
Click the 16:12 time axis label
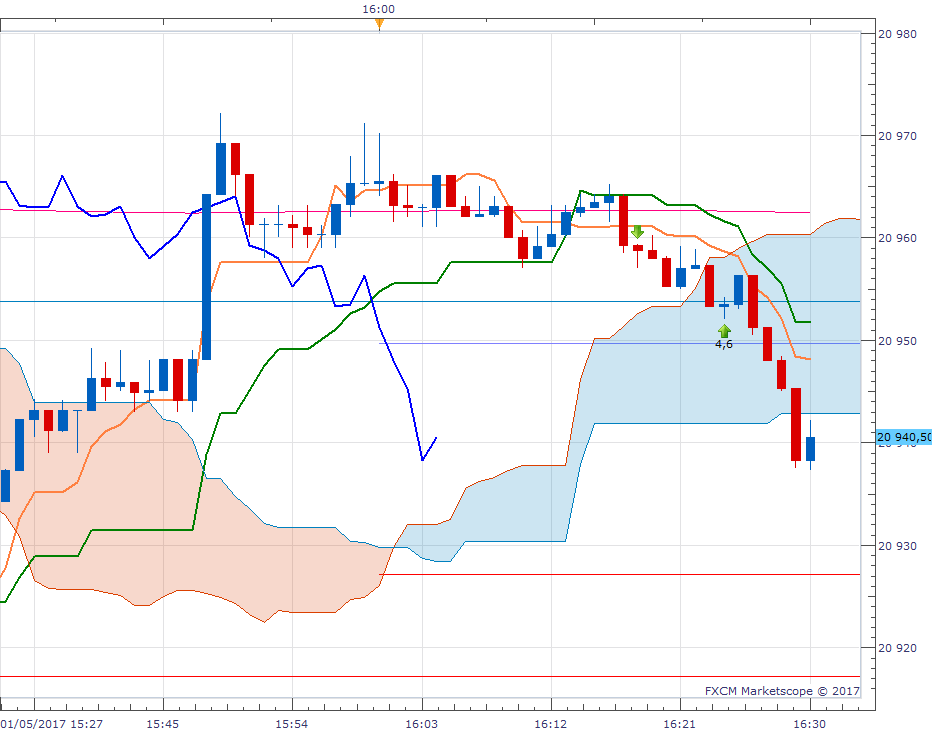(550, 724)
